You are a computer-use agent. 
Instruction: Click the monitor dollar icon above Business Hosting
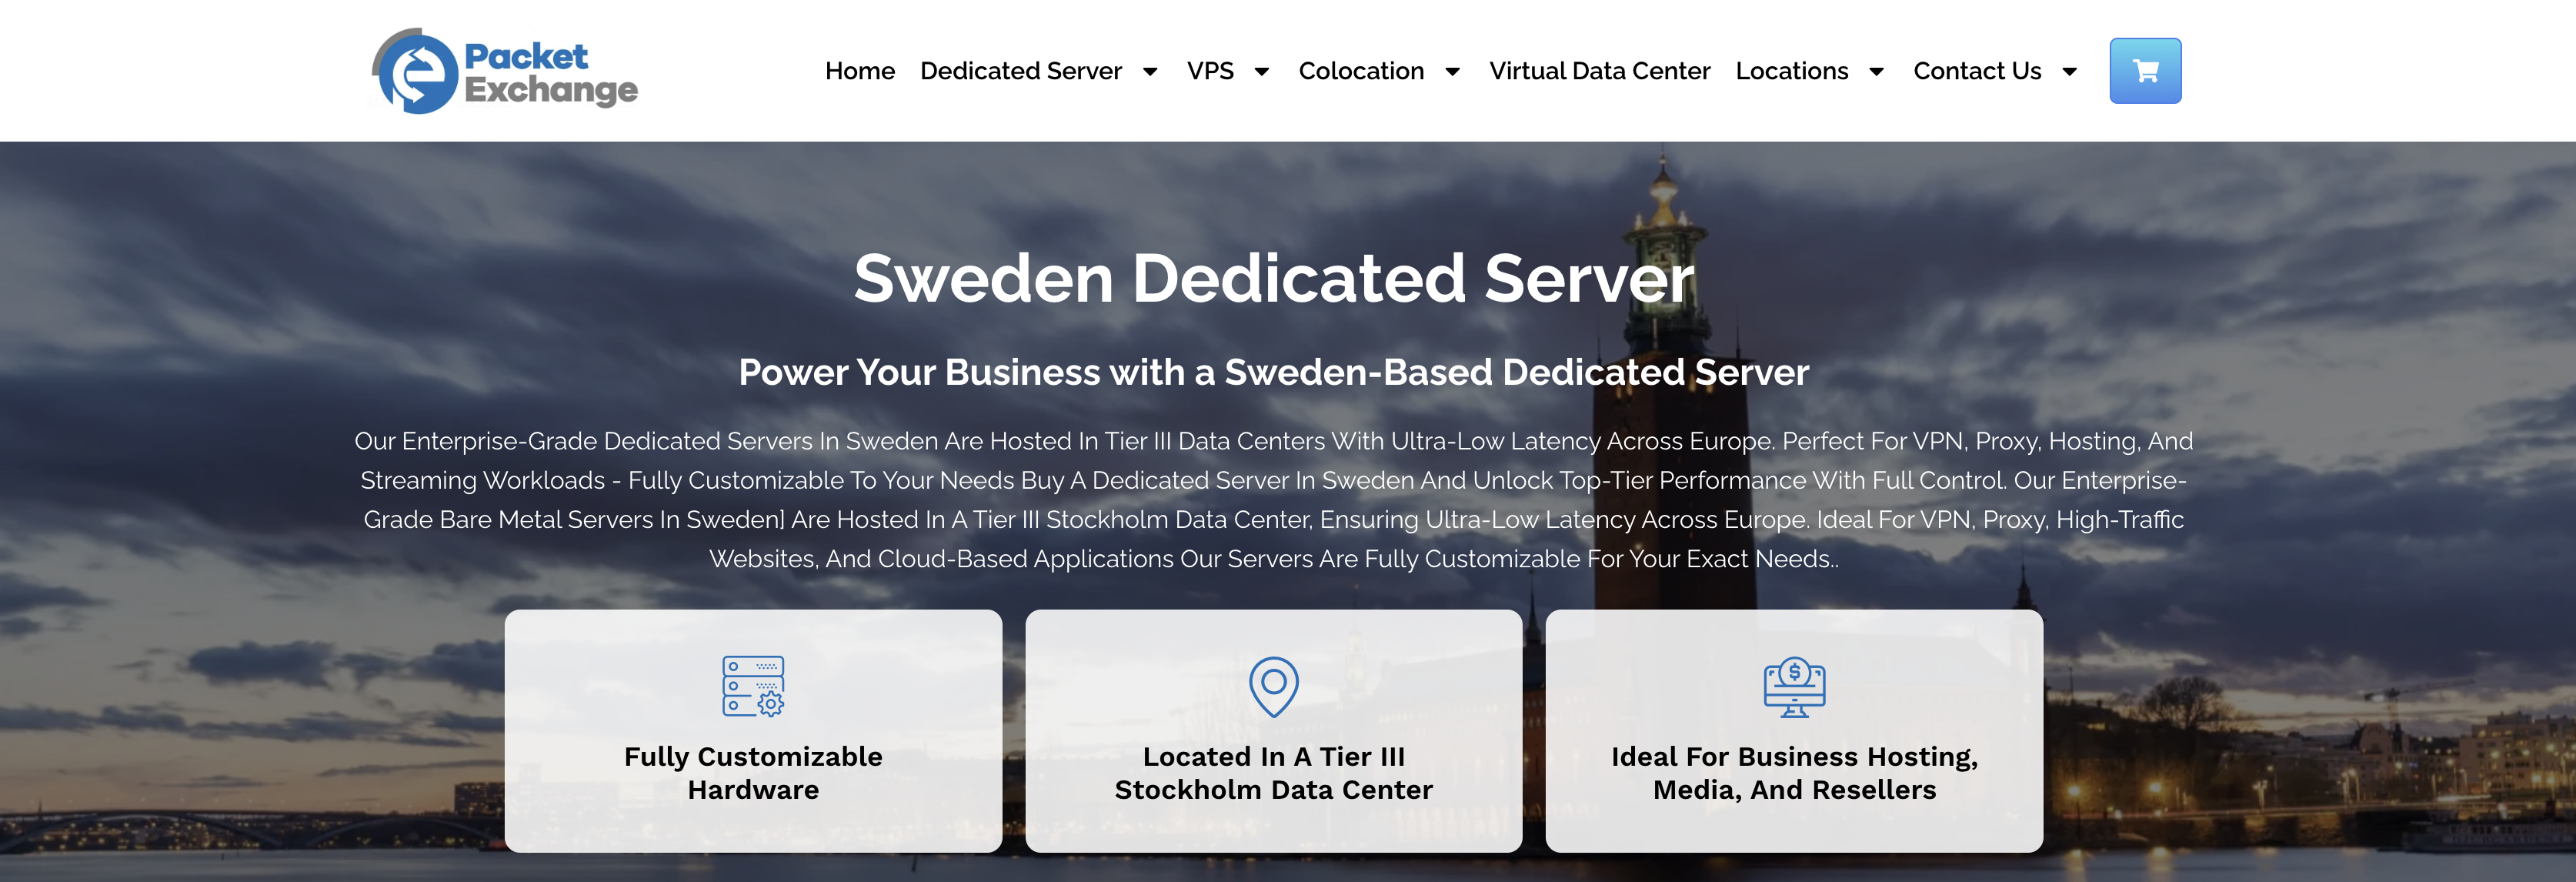click(x=1794, y=686)
